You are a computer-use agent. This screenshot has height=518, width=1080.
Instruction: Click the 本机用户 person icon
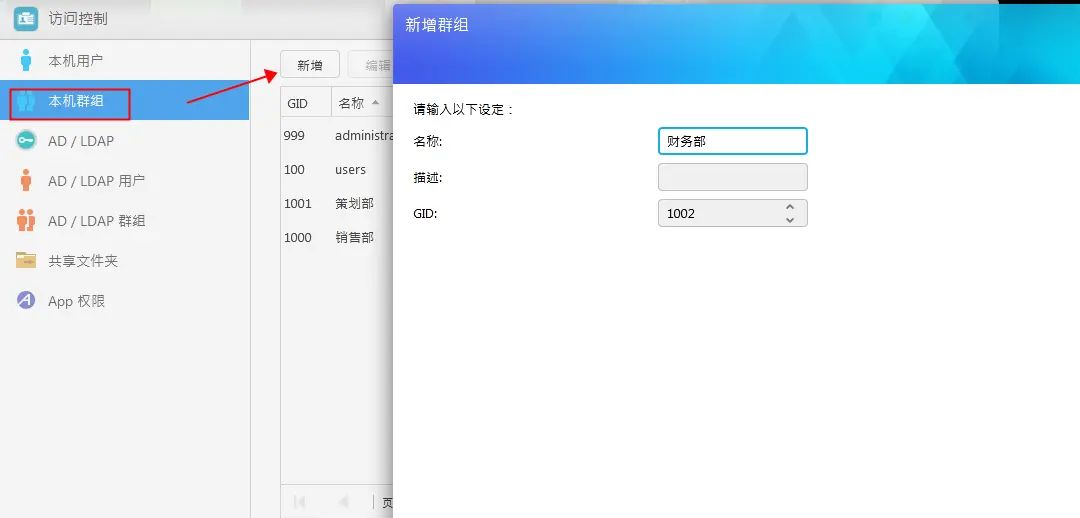[26, 60]
